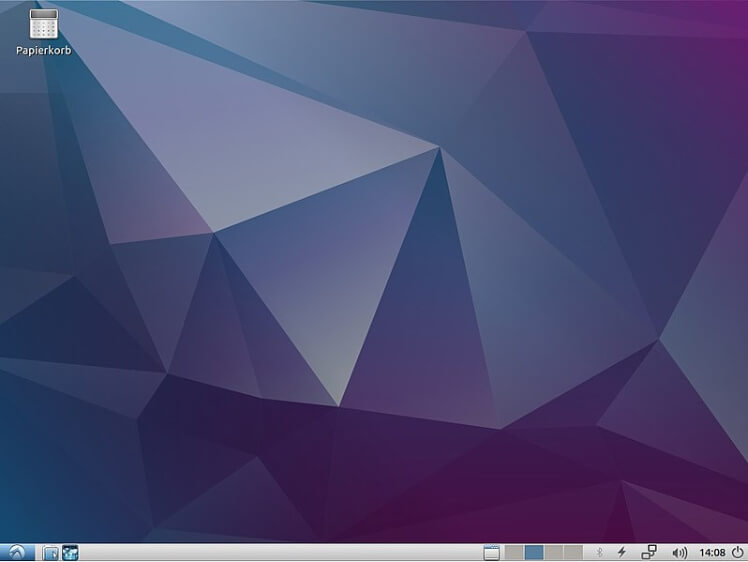Open the Papierkorb desktop icon

tap(43, 32)
